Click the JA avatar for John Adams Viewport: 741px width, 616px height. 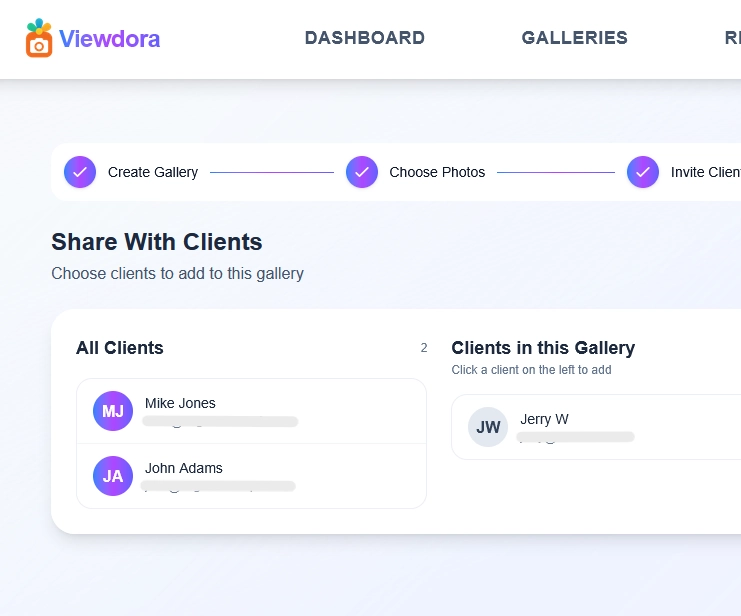point(113,476)
